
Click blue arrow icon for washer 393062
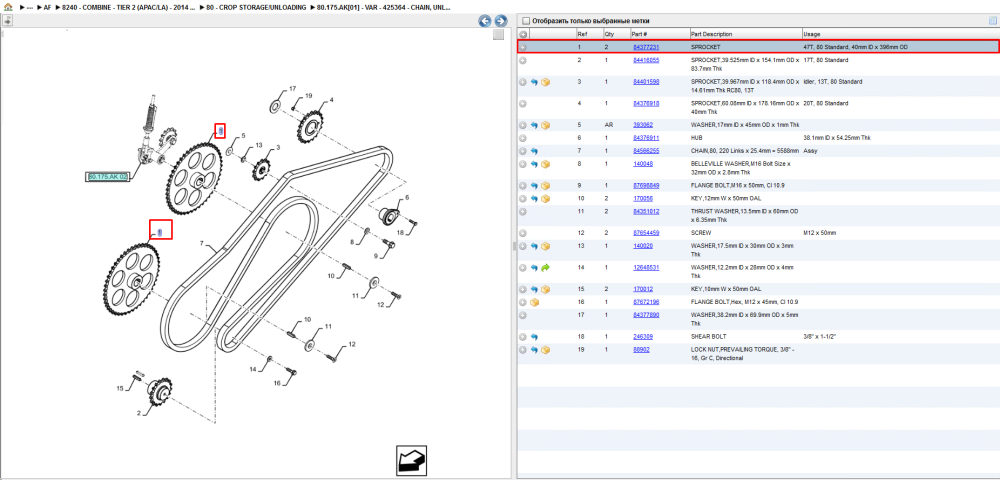click(534, 125)
